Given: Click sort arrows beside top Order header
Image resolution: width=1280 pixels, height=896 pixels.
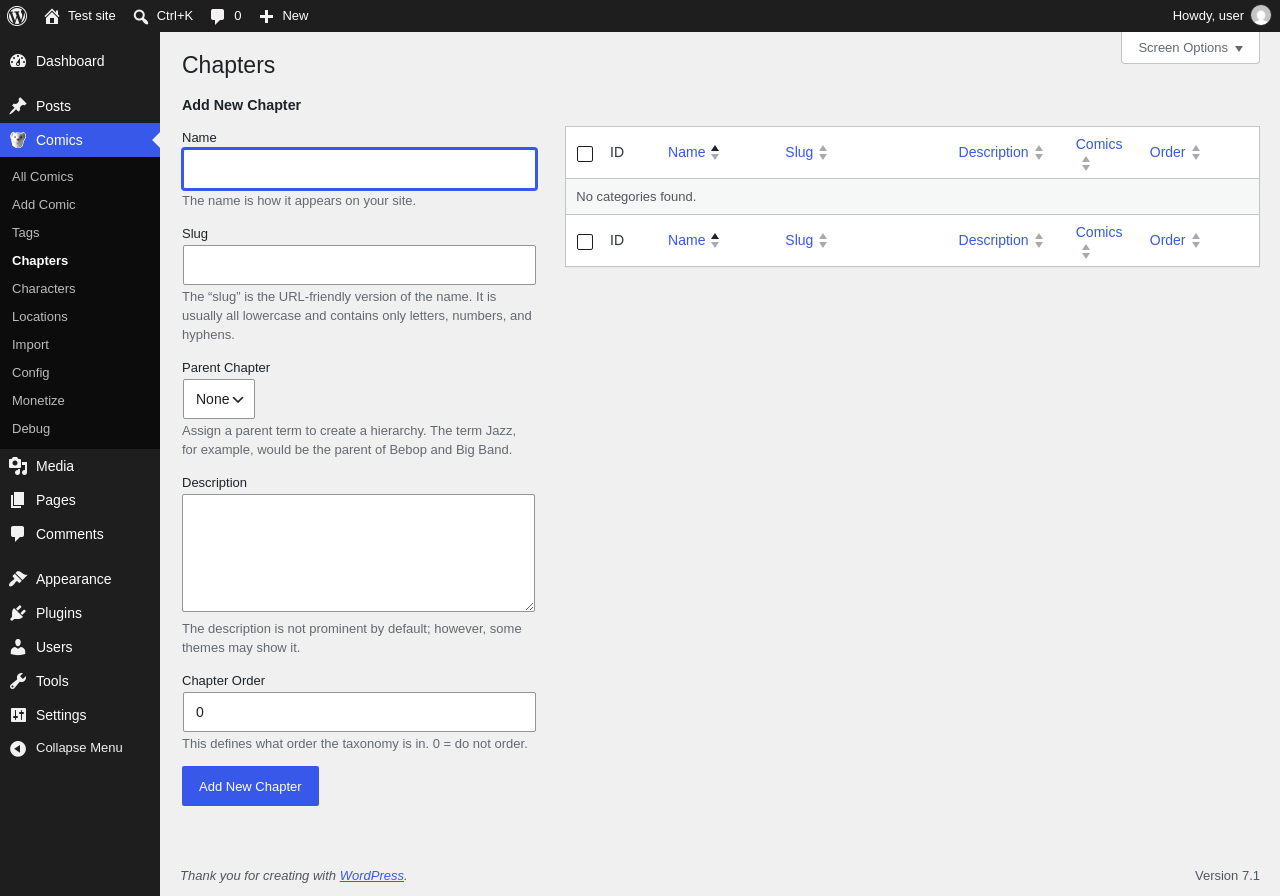Looking at the screenshot, I should [1196, 152].
